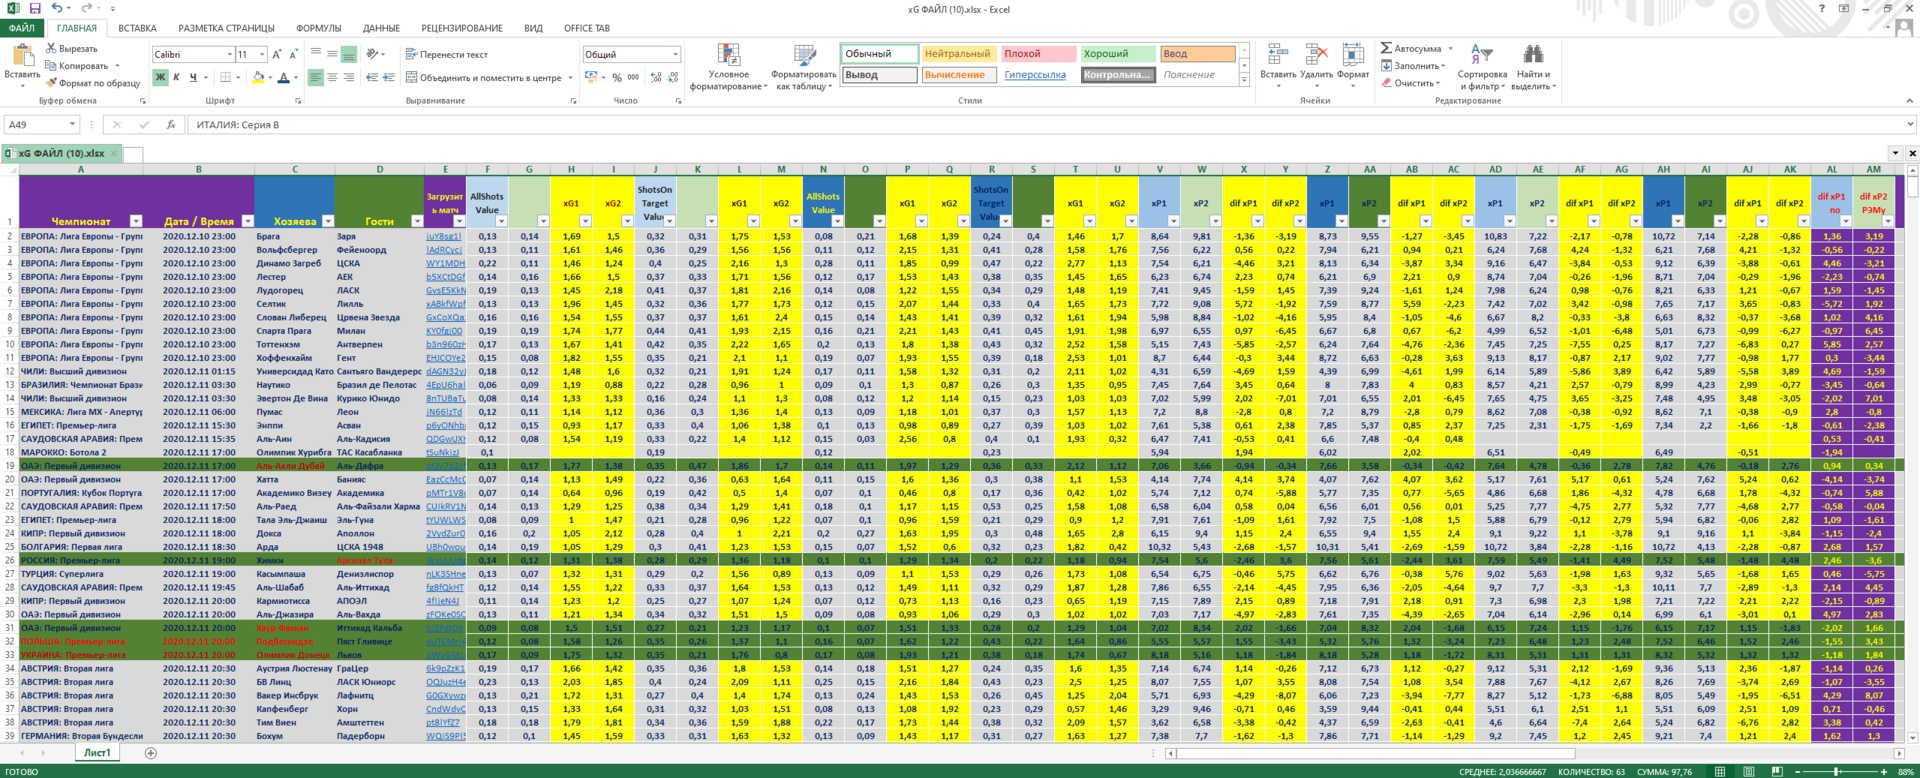Cut selection with Вырезать
The width and height of the screenshot is (1920, 778).
pyautogui.click(x=71, y=48)
